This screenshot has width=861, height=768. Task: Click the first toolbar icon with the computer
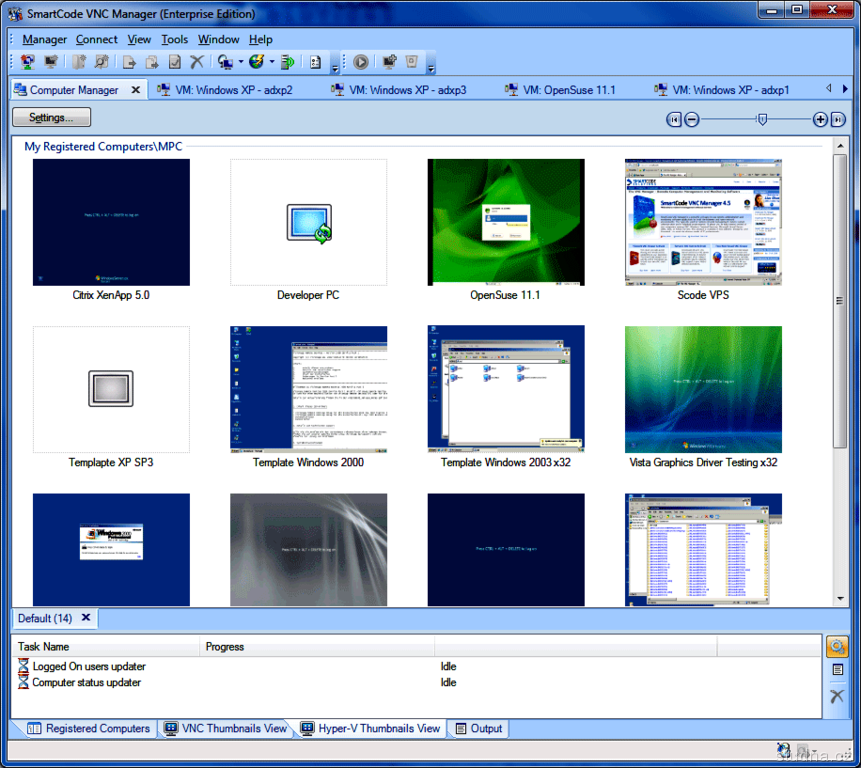(x=27, y=62)
